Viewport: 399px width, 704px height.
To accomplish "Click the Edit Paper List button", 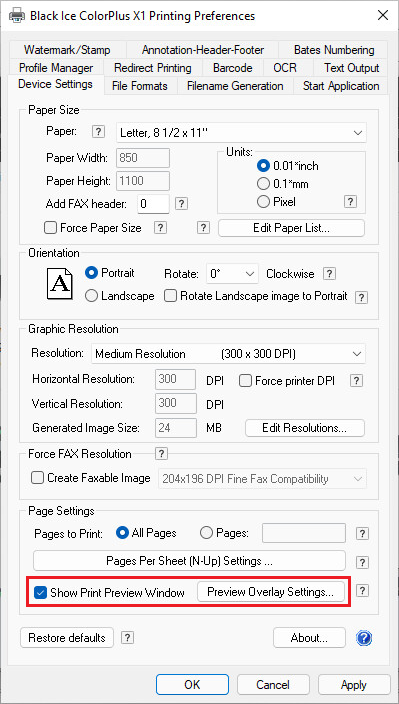I will click(291, 228).
